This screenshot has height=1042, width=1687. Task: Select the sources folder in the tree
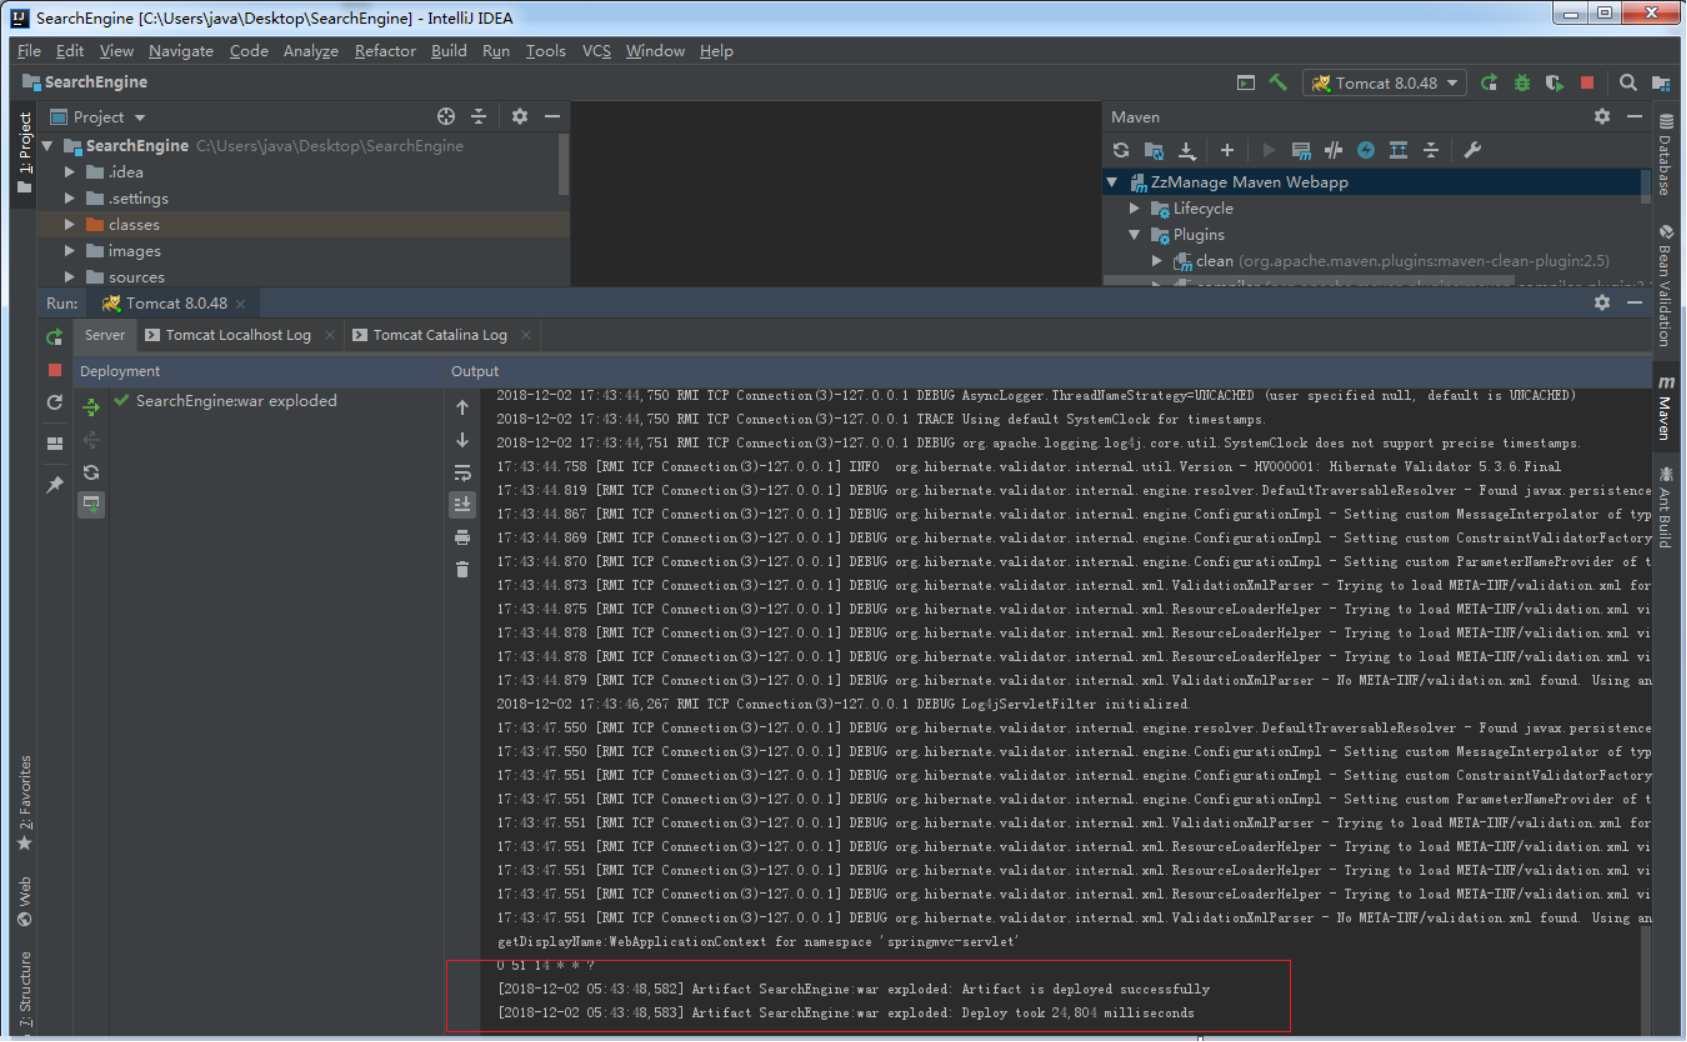click(136, 277)
